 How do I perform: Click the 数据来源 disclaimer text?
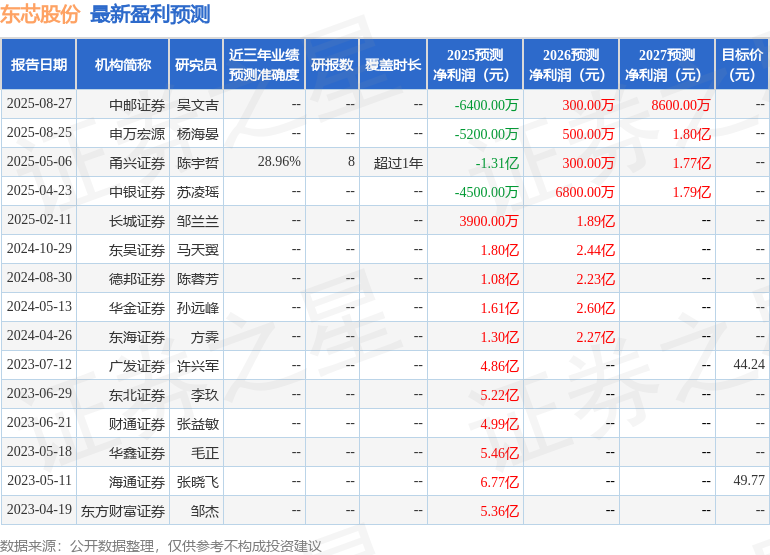(161, 546)
